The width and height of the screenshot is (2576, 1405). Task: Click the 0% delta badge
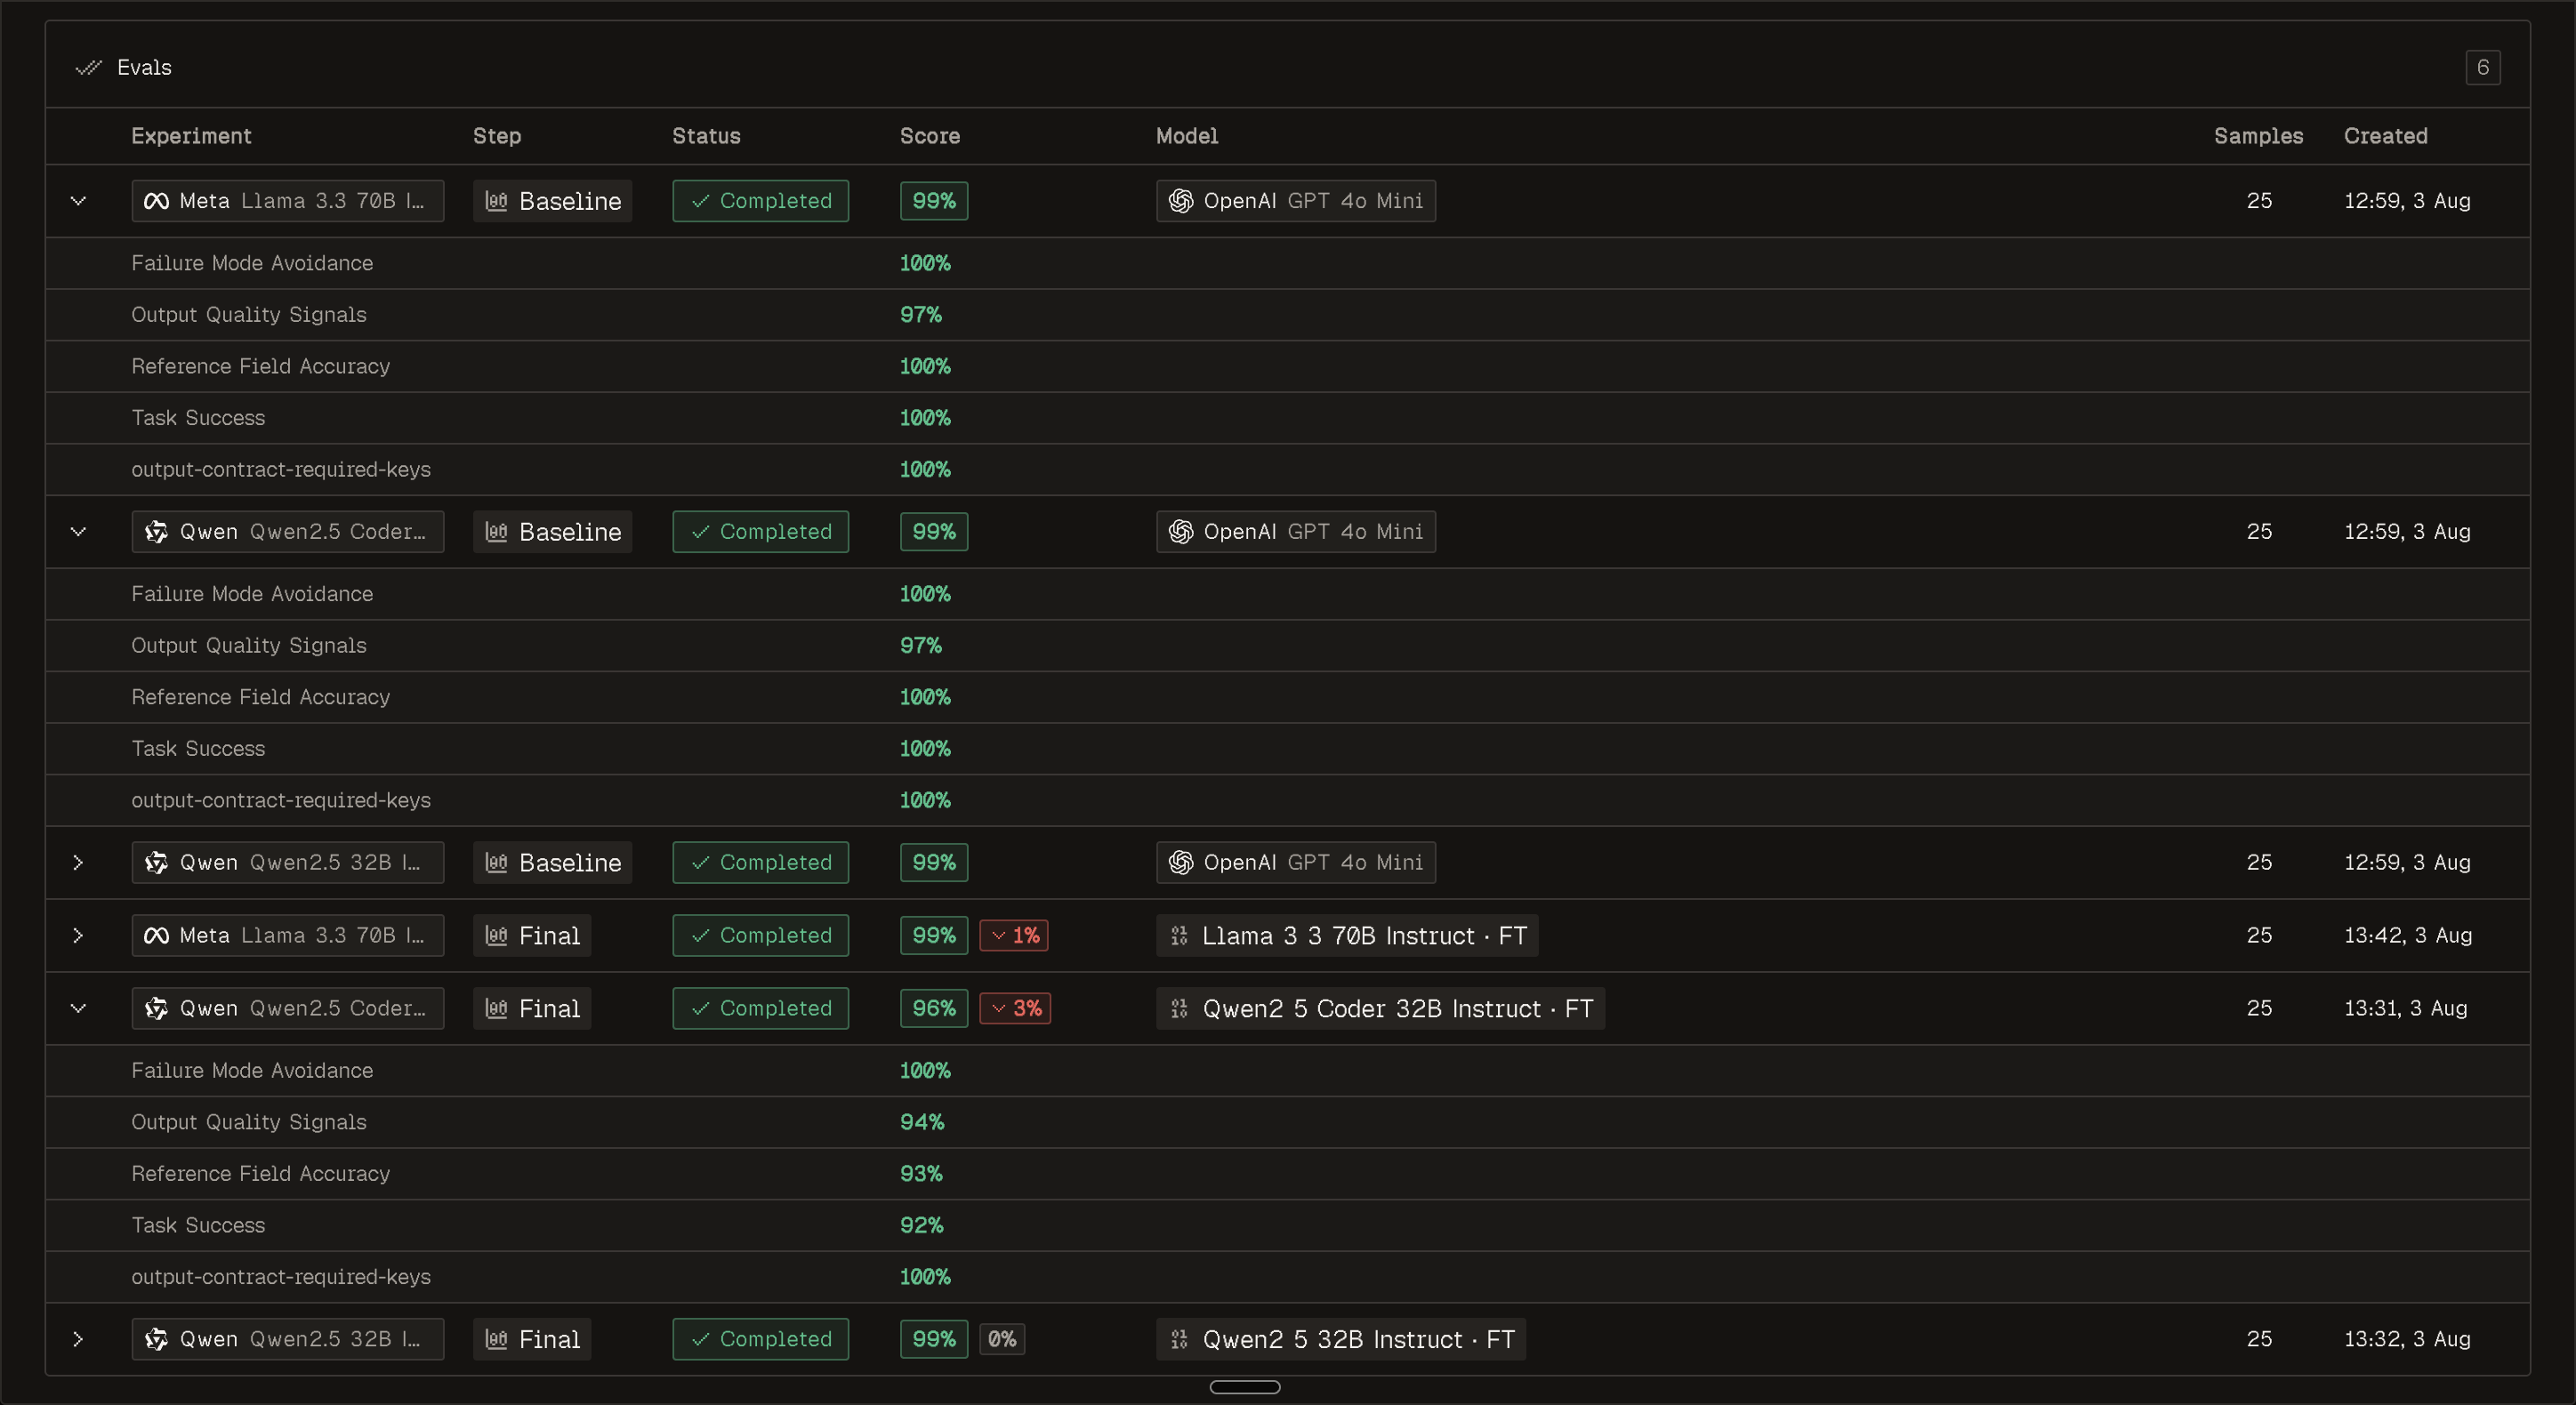coord(1002,1340)
